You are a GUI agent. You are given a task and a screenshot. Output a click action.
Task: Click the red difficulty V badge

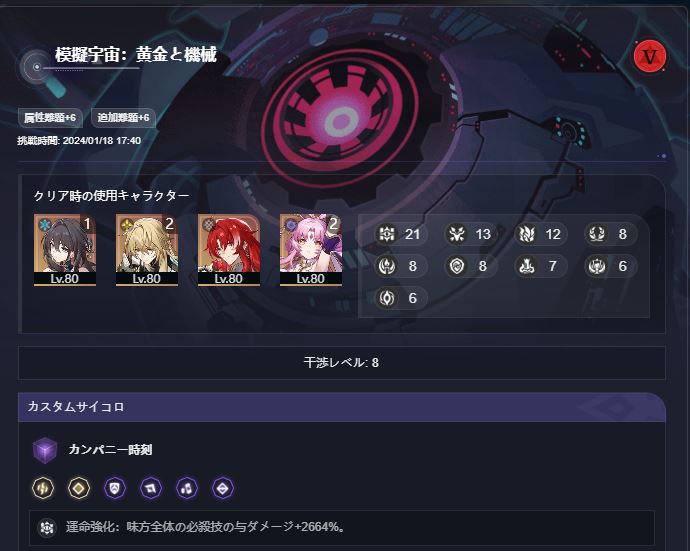(650, 56)
